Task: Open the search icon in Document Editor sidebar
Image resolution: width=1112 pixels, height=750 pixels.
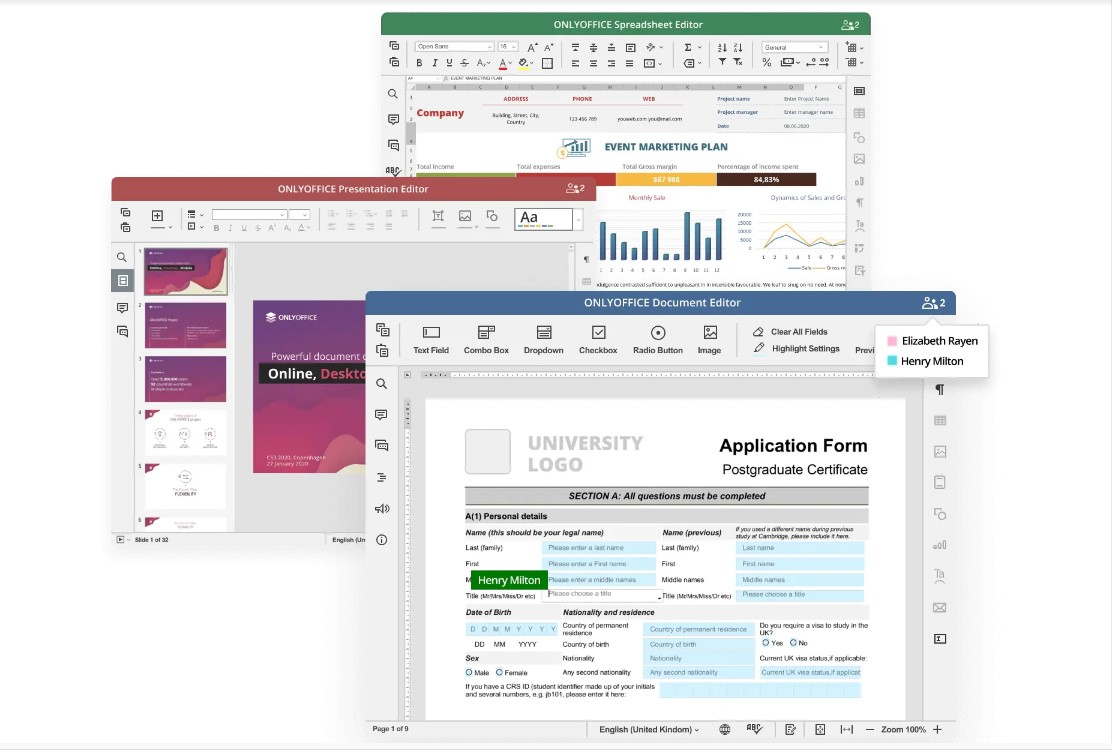Action: coord(382,384)
